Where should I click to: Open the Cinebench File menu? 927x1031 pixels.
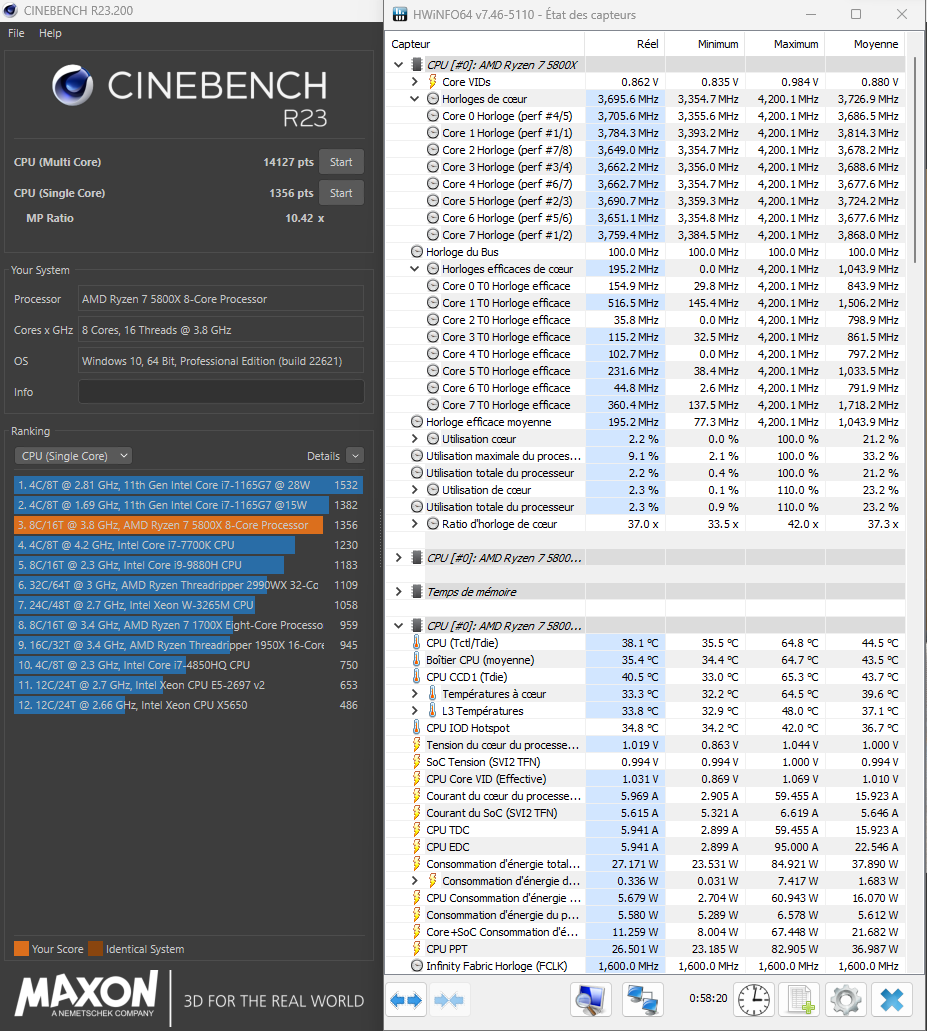pos(16,33)
